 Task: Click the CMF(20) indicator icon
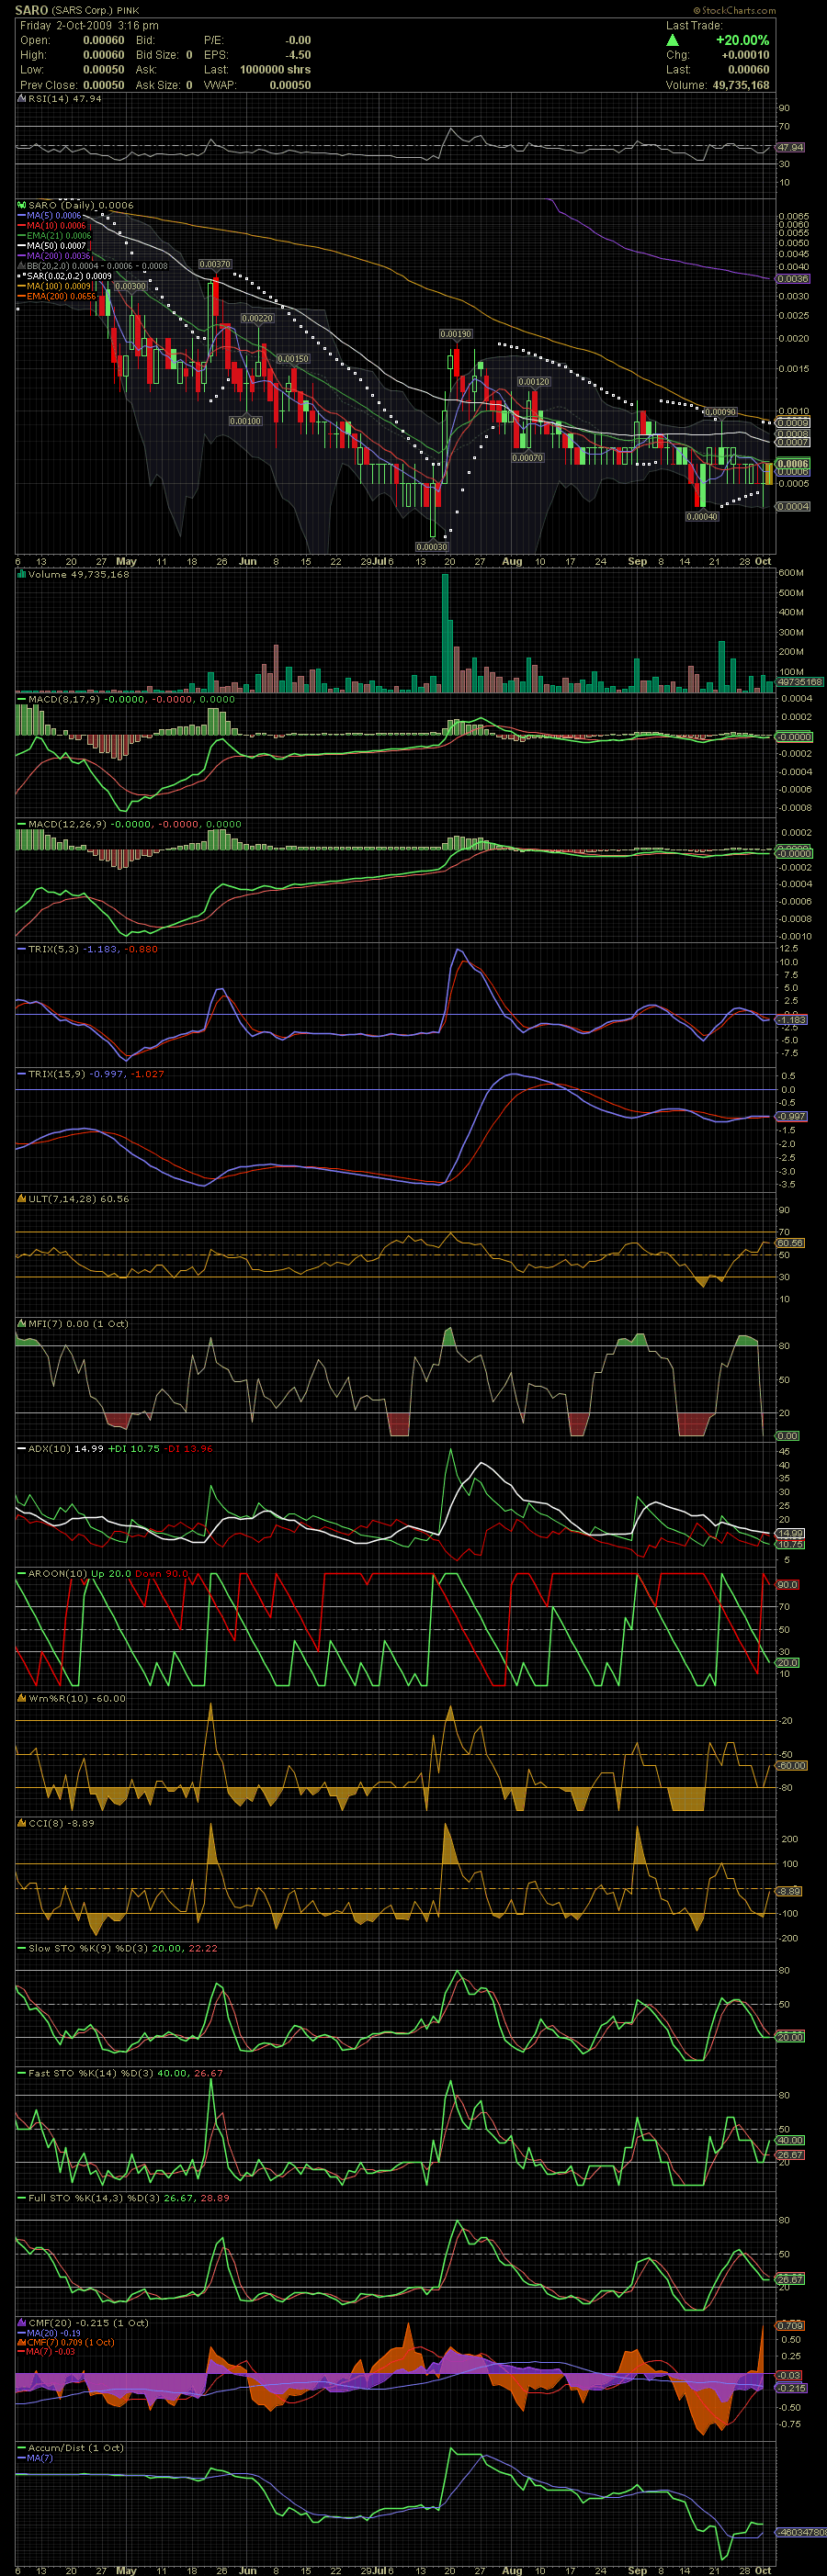tap(22, 2323)
